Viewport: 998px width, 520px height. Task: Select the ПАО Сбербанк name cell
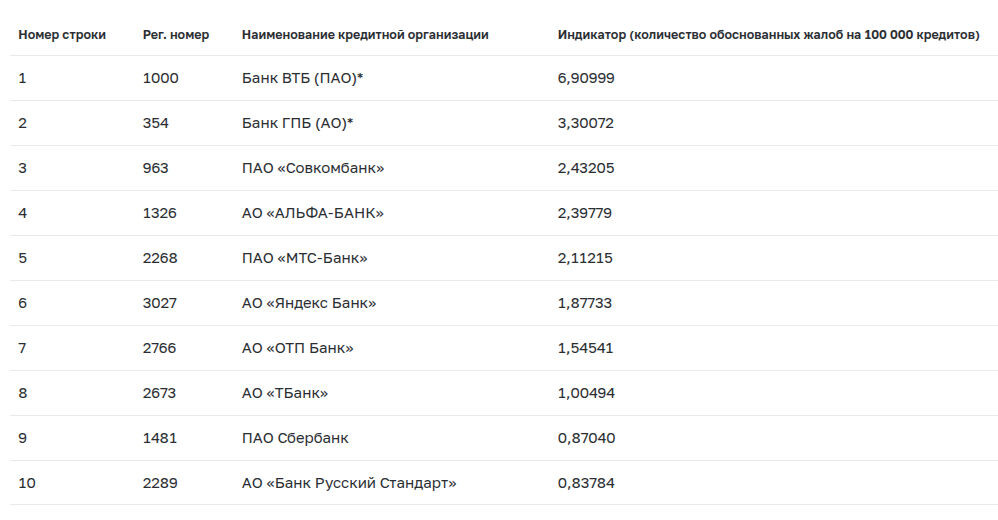pyautogui.click(x=295, y=438)
